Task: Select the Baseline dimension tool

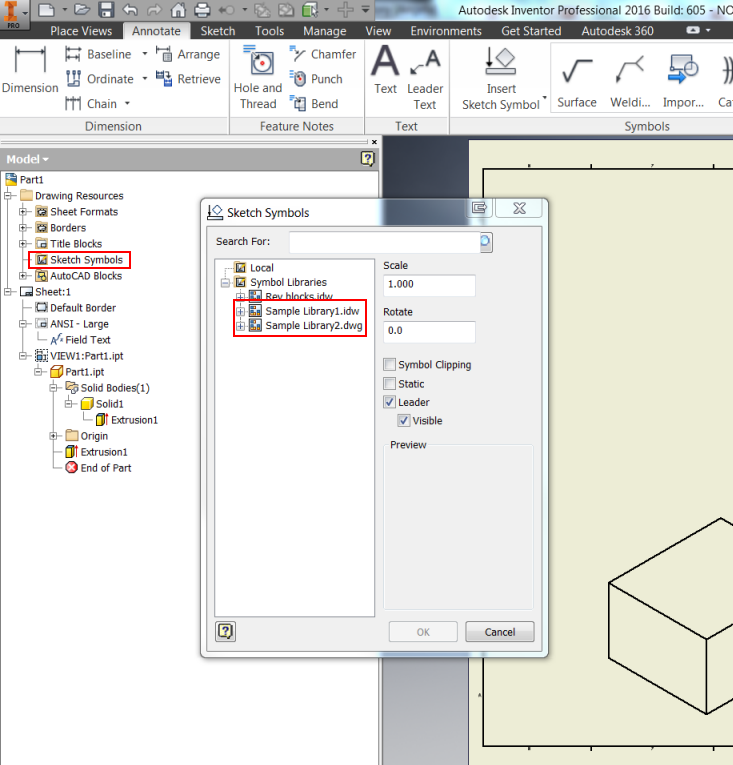Action: (99, 54)
